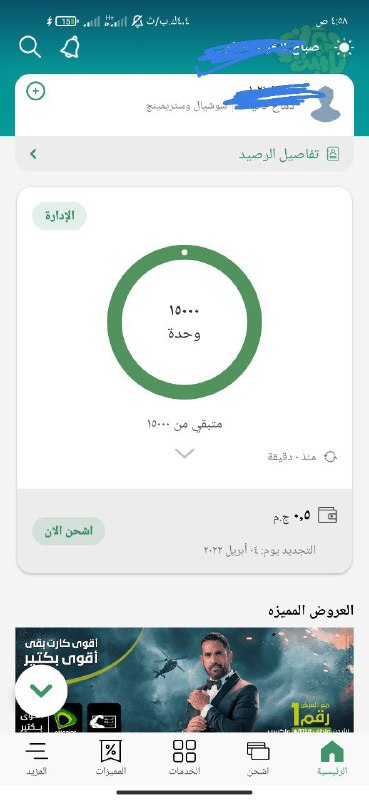The height and width of the screenshot is (800, 369).
Task: Open the search magnifier icon
Action: (30, 47)
